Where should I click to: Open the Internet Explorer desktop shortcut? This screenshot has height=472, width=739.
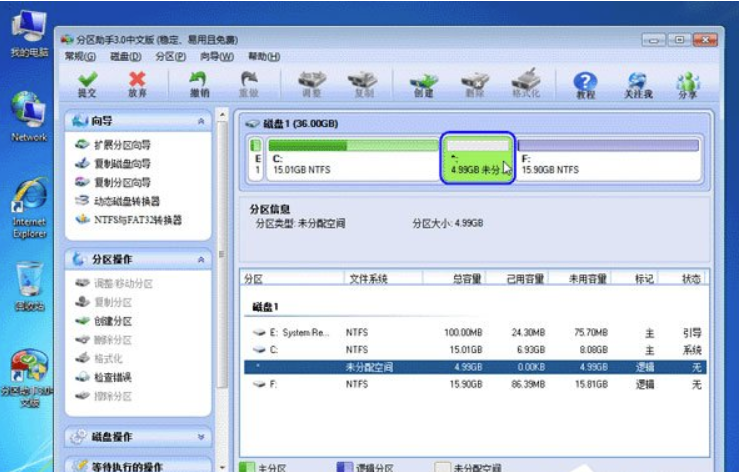click(x=29, y=207)
